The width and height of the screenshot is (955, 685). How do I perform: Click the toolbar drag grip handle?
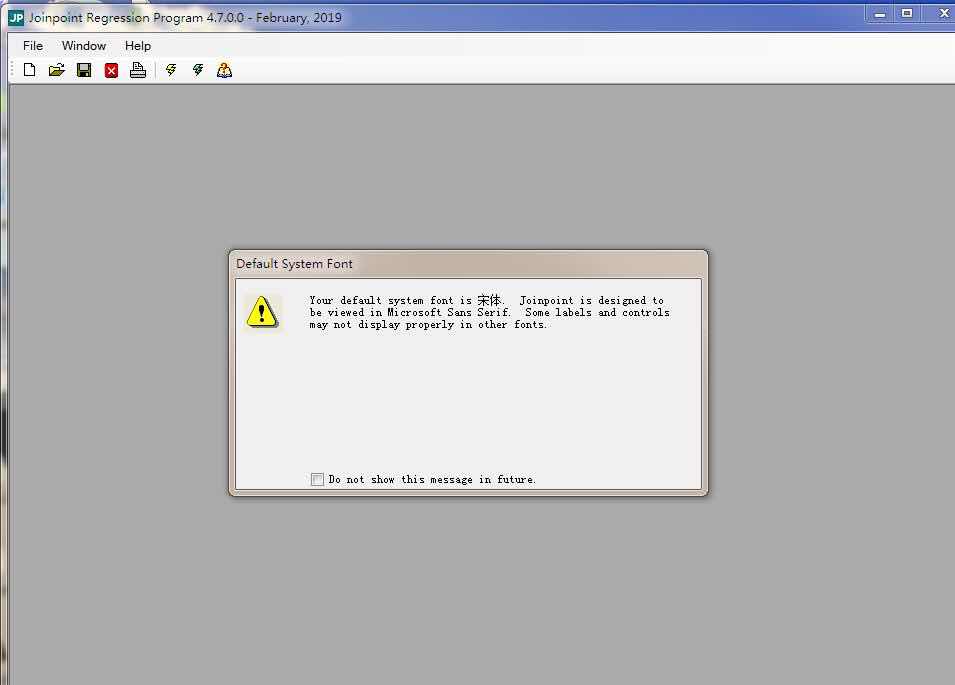coord(12,70)
